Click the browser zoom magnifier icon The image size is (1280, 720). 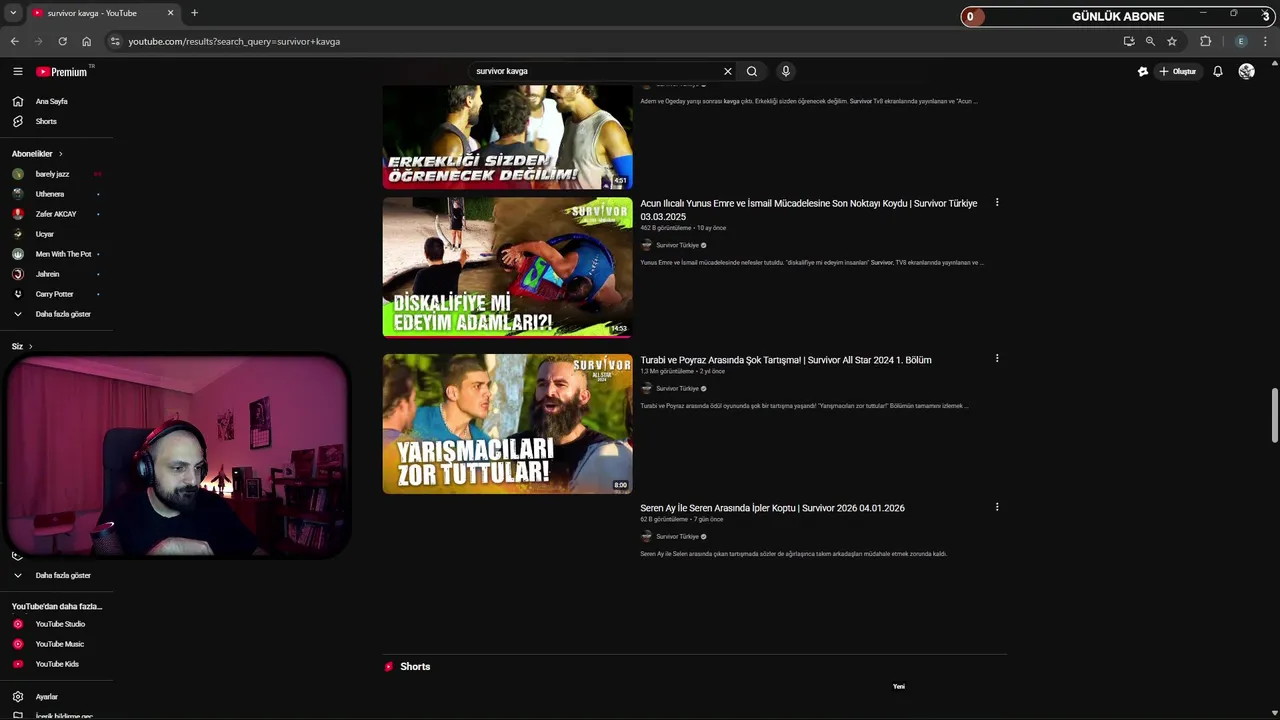1150,41
